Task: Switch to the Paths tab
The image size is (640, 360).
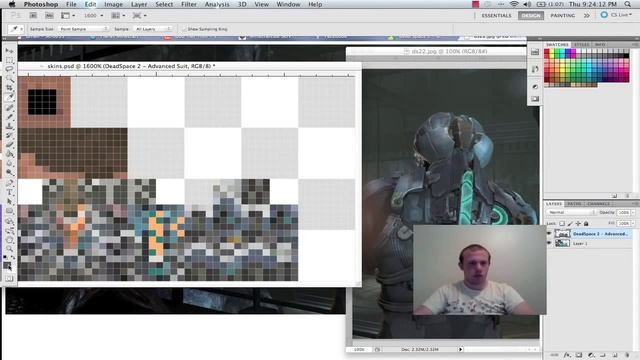Action: coord(574,204)
